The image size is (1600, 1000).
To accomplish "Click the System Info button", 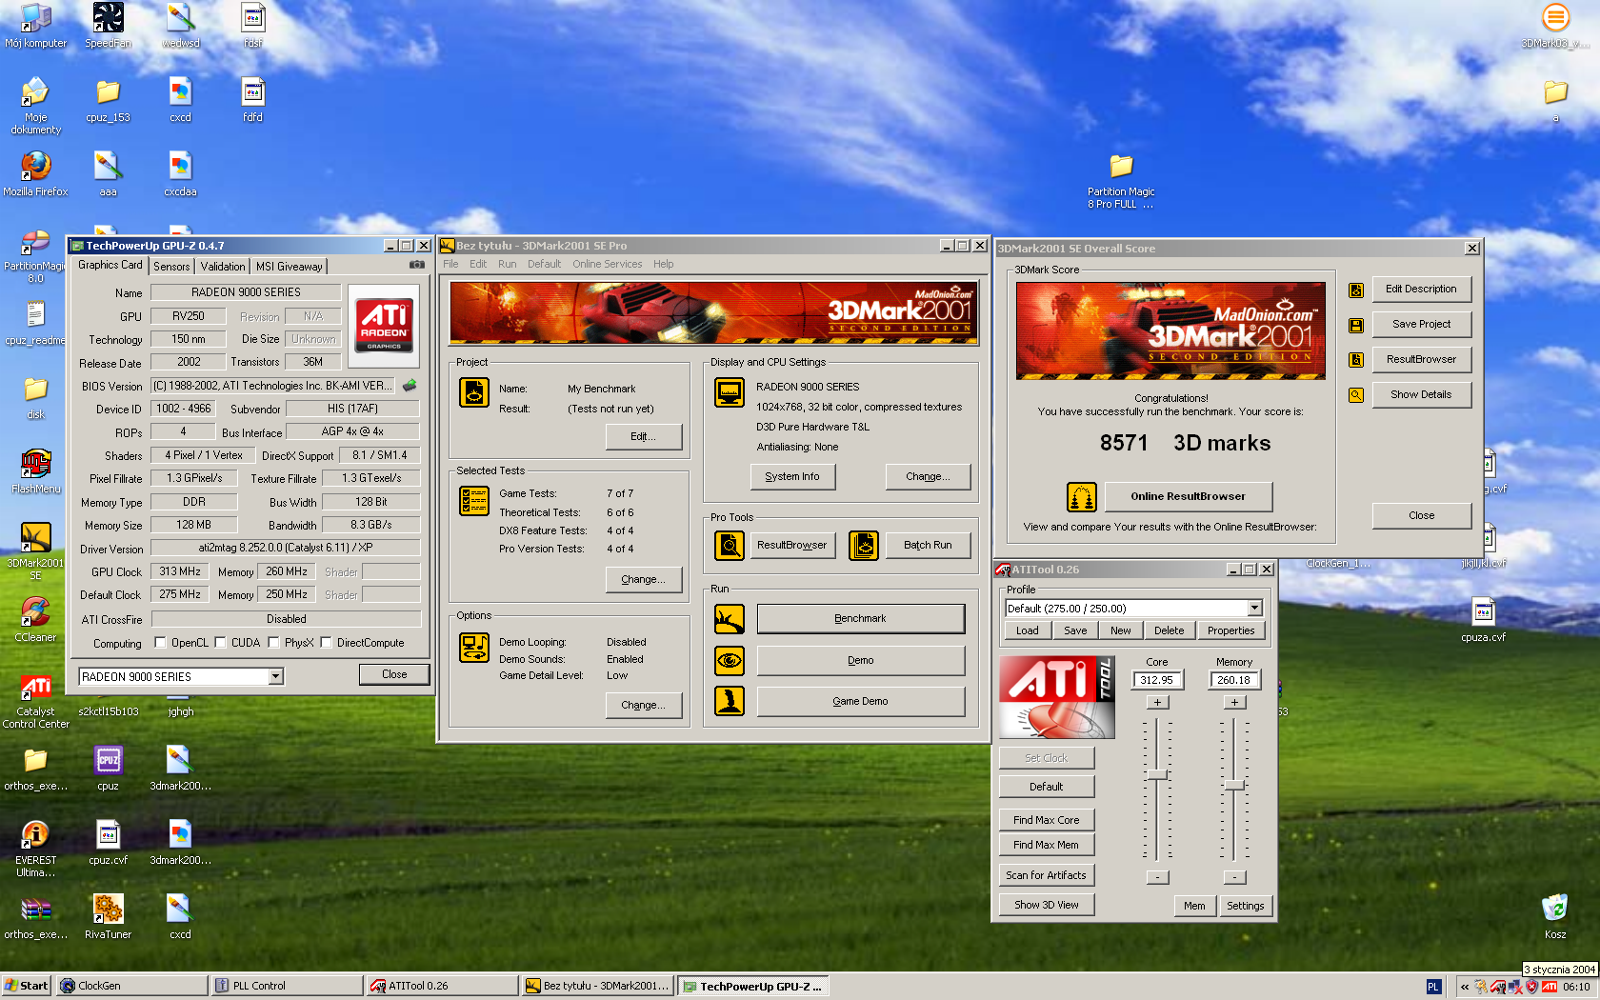I will (792, 477).
